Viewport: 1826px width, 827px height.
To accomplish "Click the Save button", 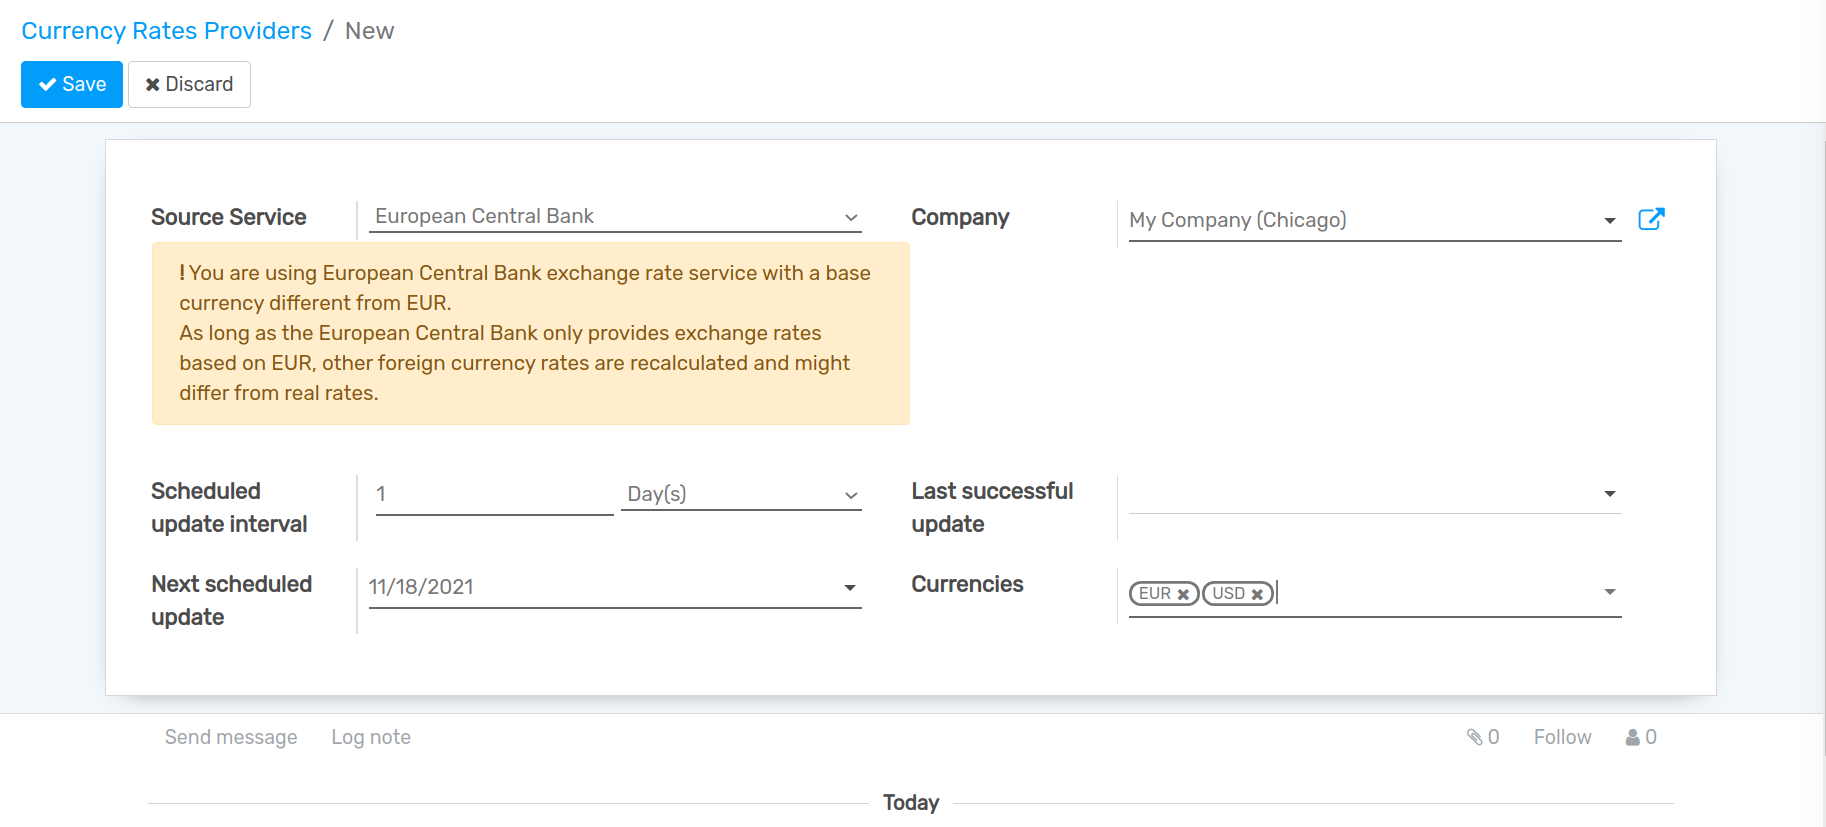I will [72, 84].
